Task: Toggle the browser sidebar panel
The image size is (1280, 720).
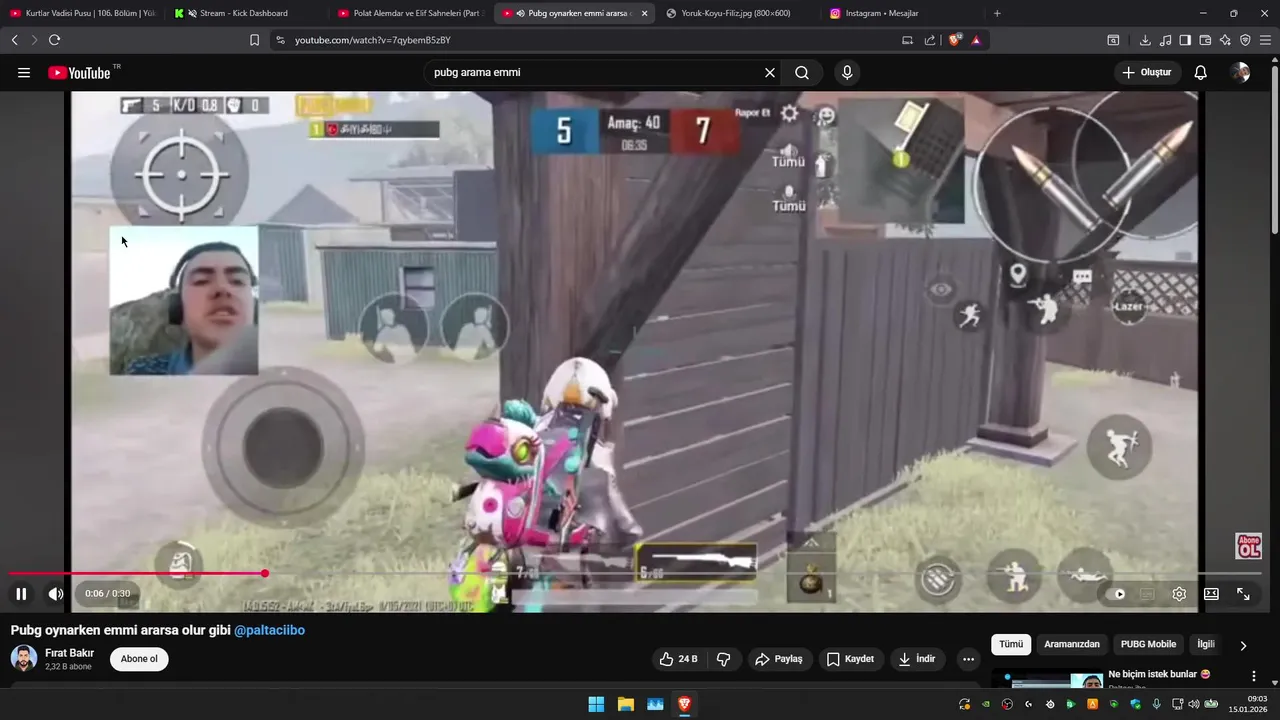Action: tap(1185, 40)
